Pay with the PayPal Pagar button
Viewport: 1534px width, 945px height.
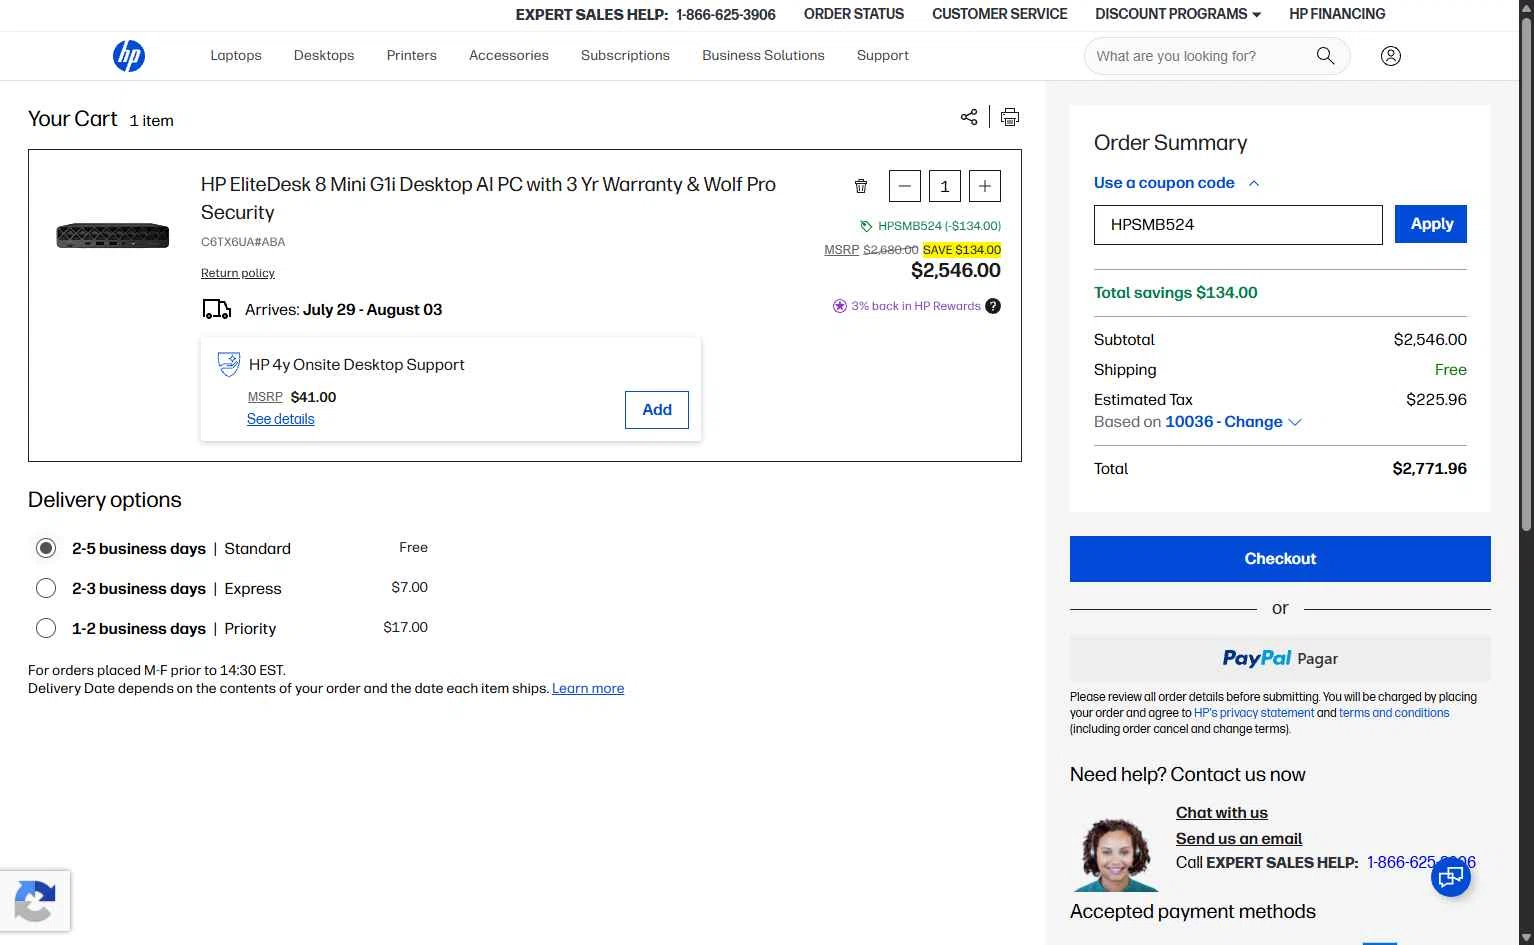point(1280,658)
